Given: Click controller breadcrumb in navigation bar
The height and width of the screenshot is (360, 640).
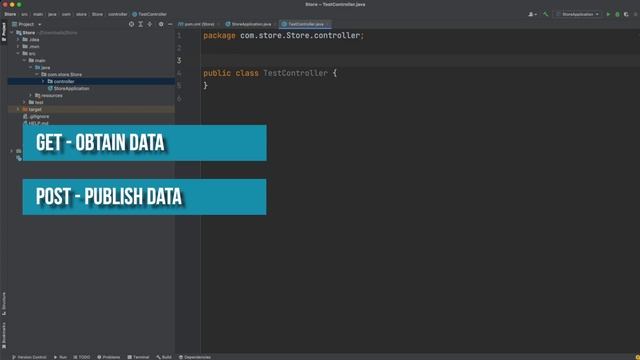Looking at the screenshot, I should (118, 14).
